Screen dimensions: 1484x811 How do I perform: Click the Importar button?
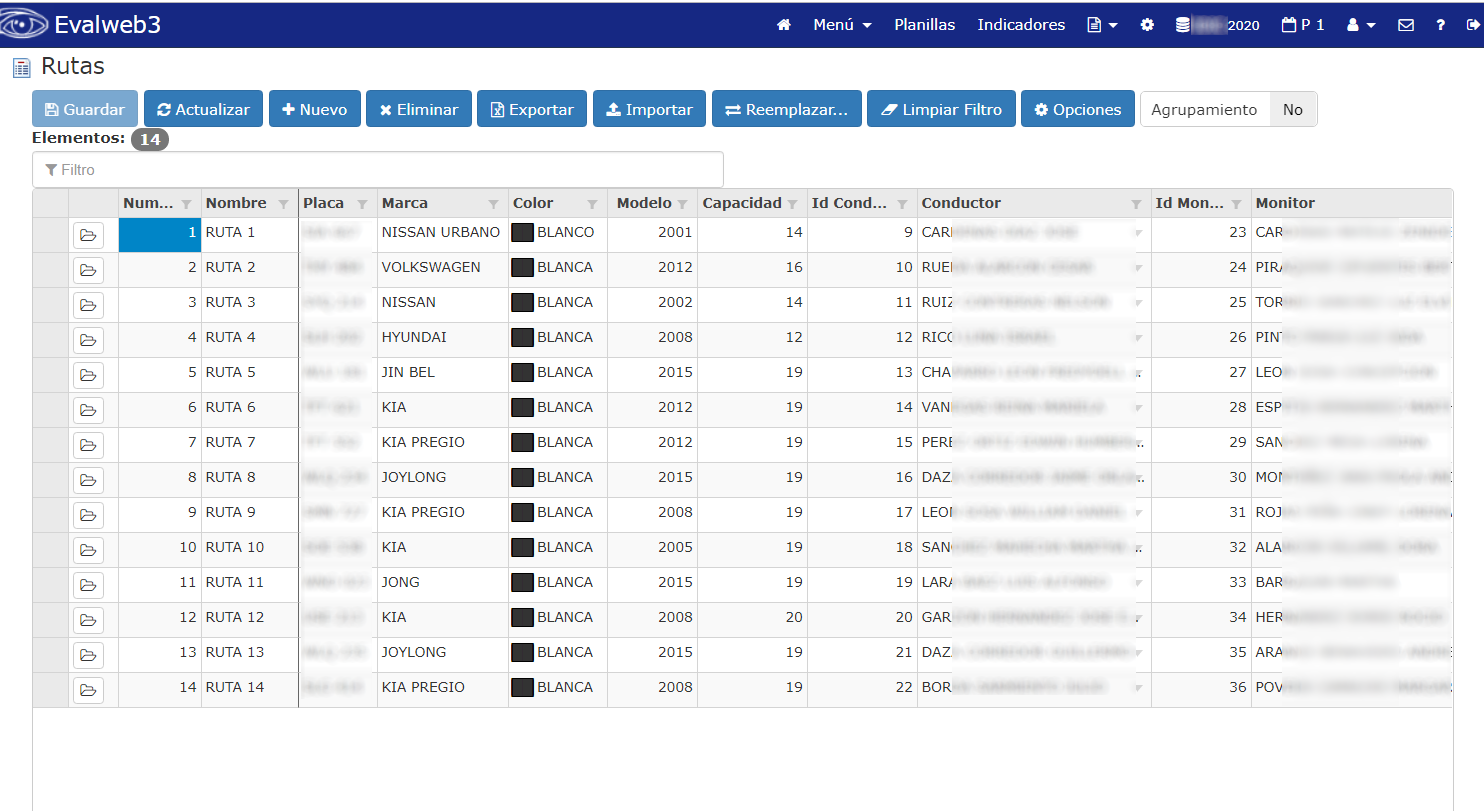pyautogui.click(x=650, y=109)
